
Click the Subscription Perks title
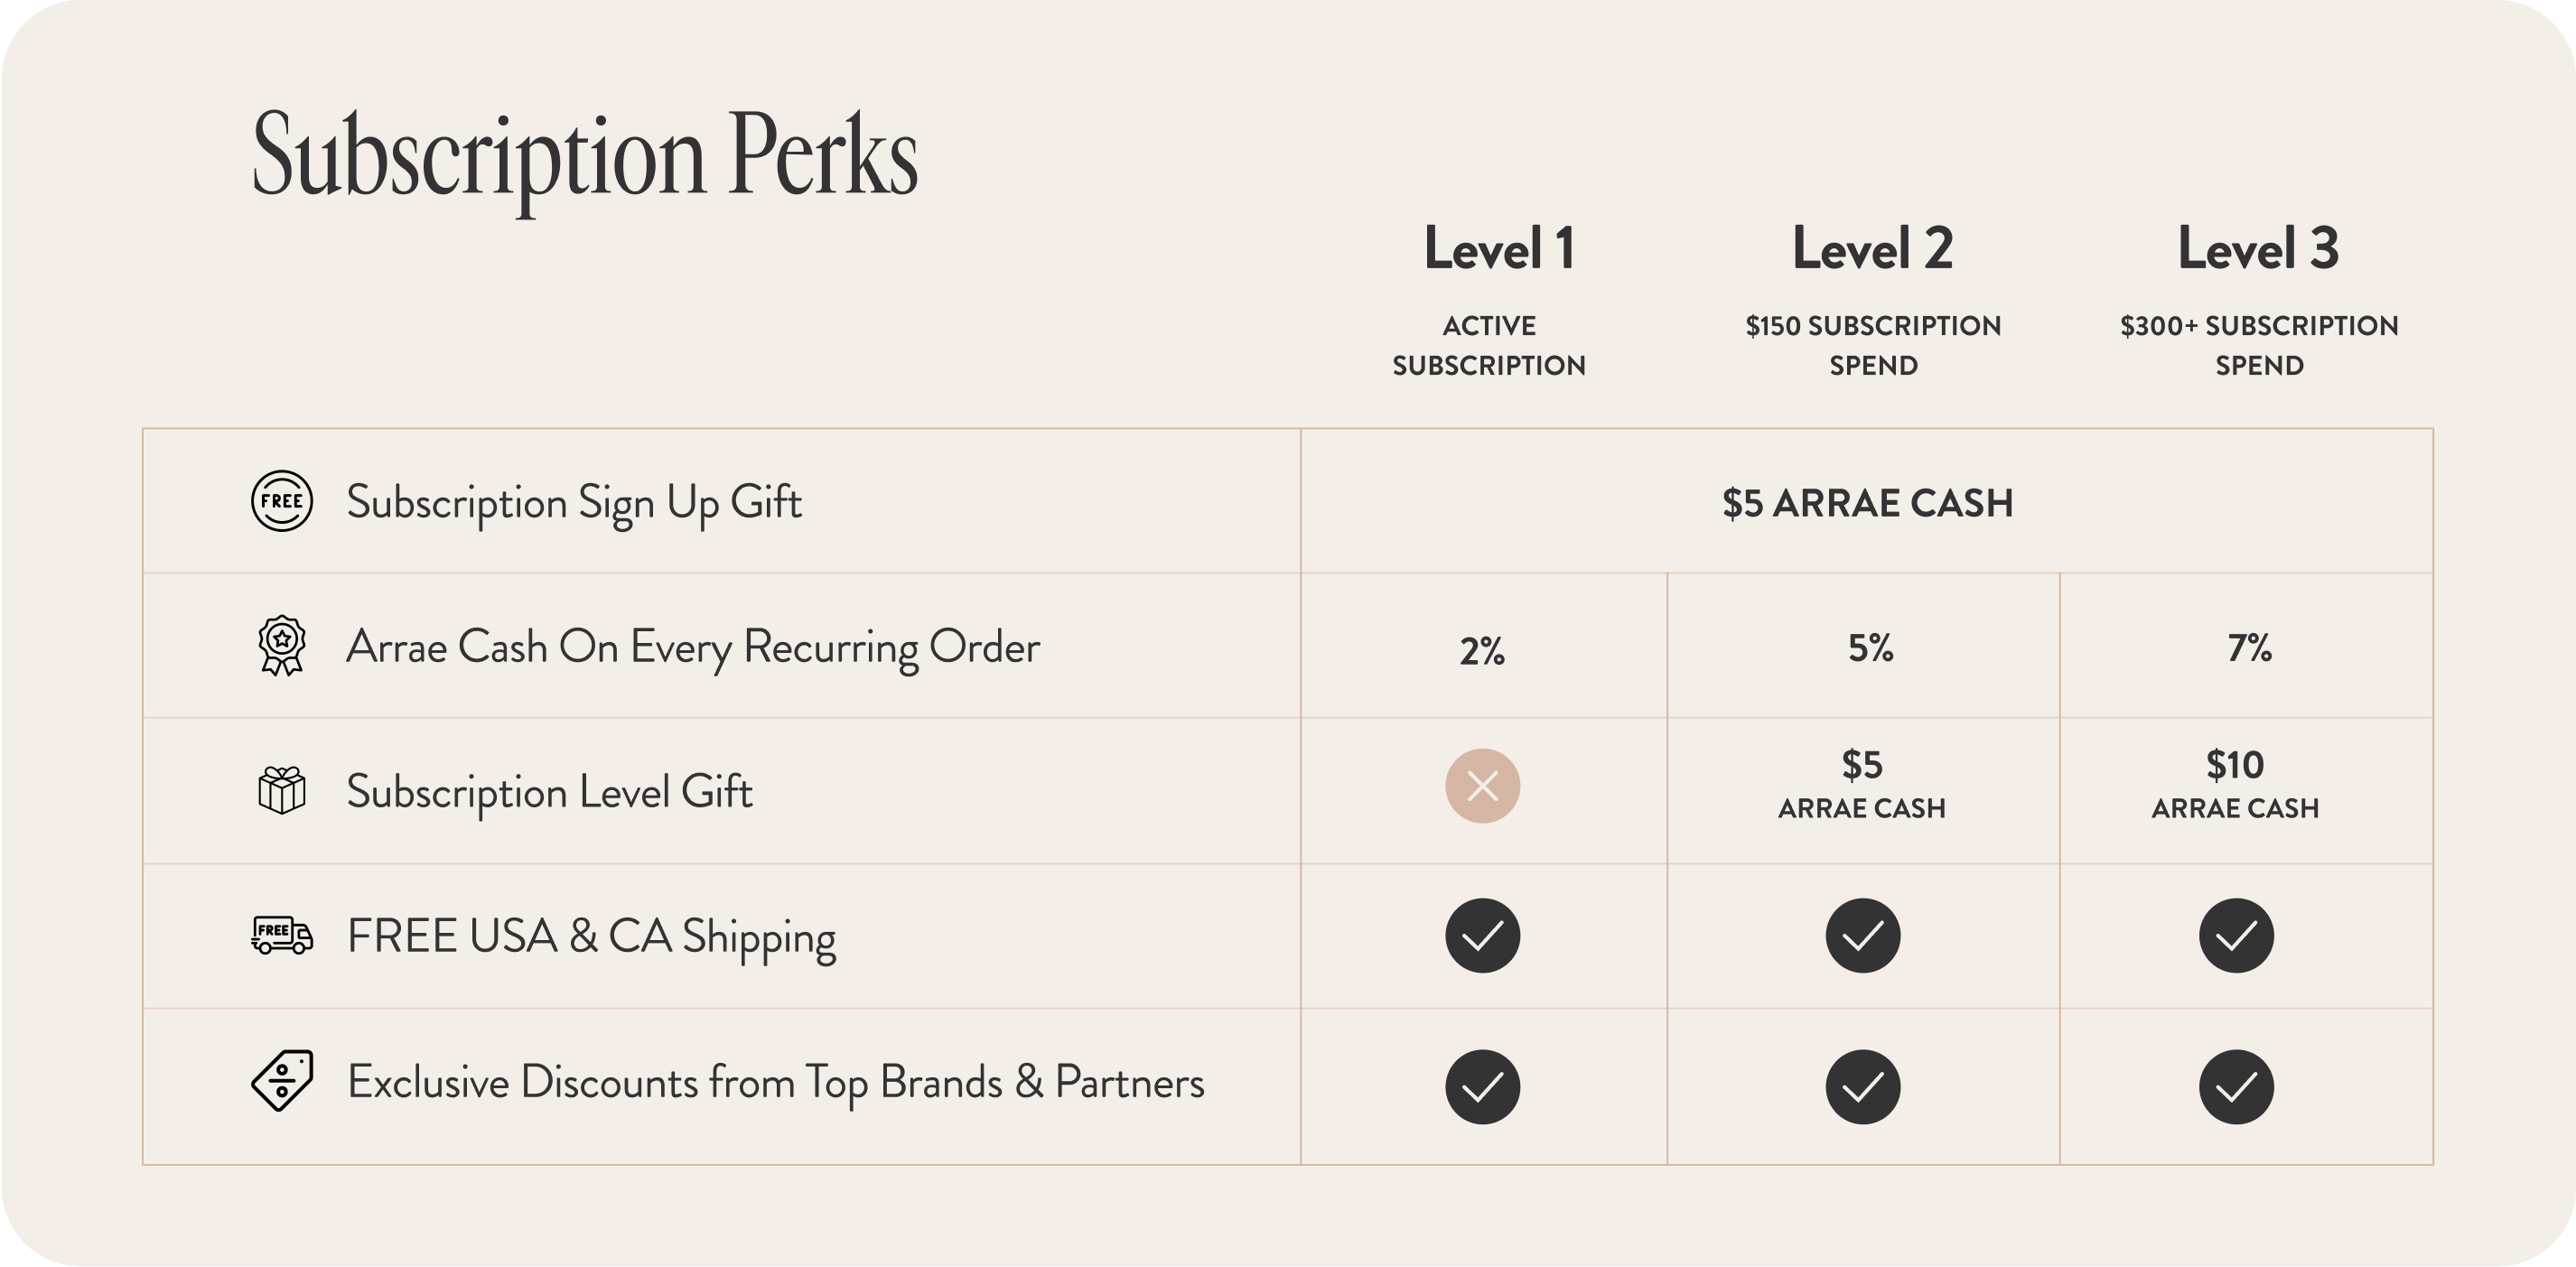[x=585, y=157]
